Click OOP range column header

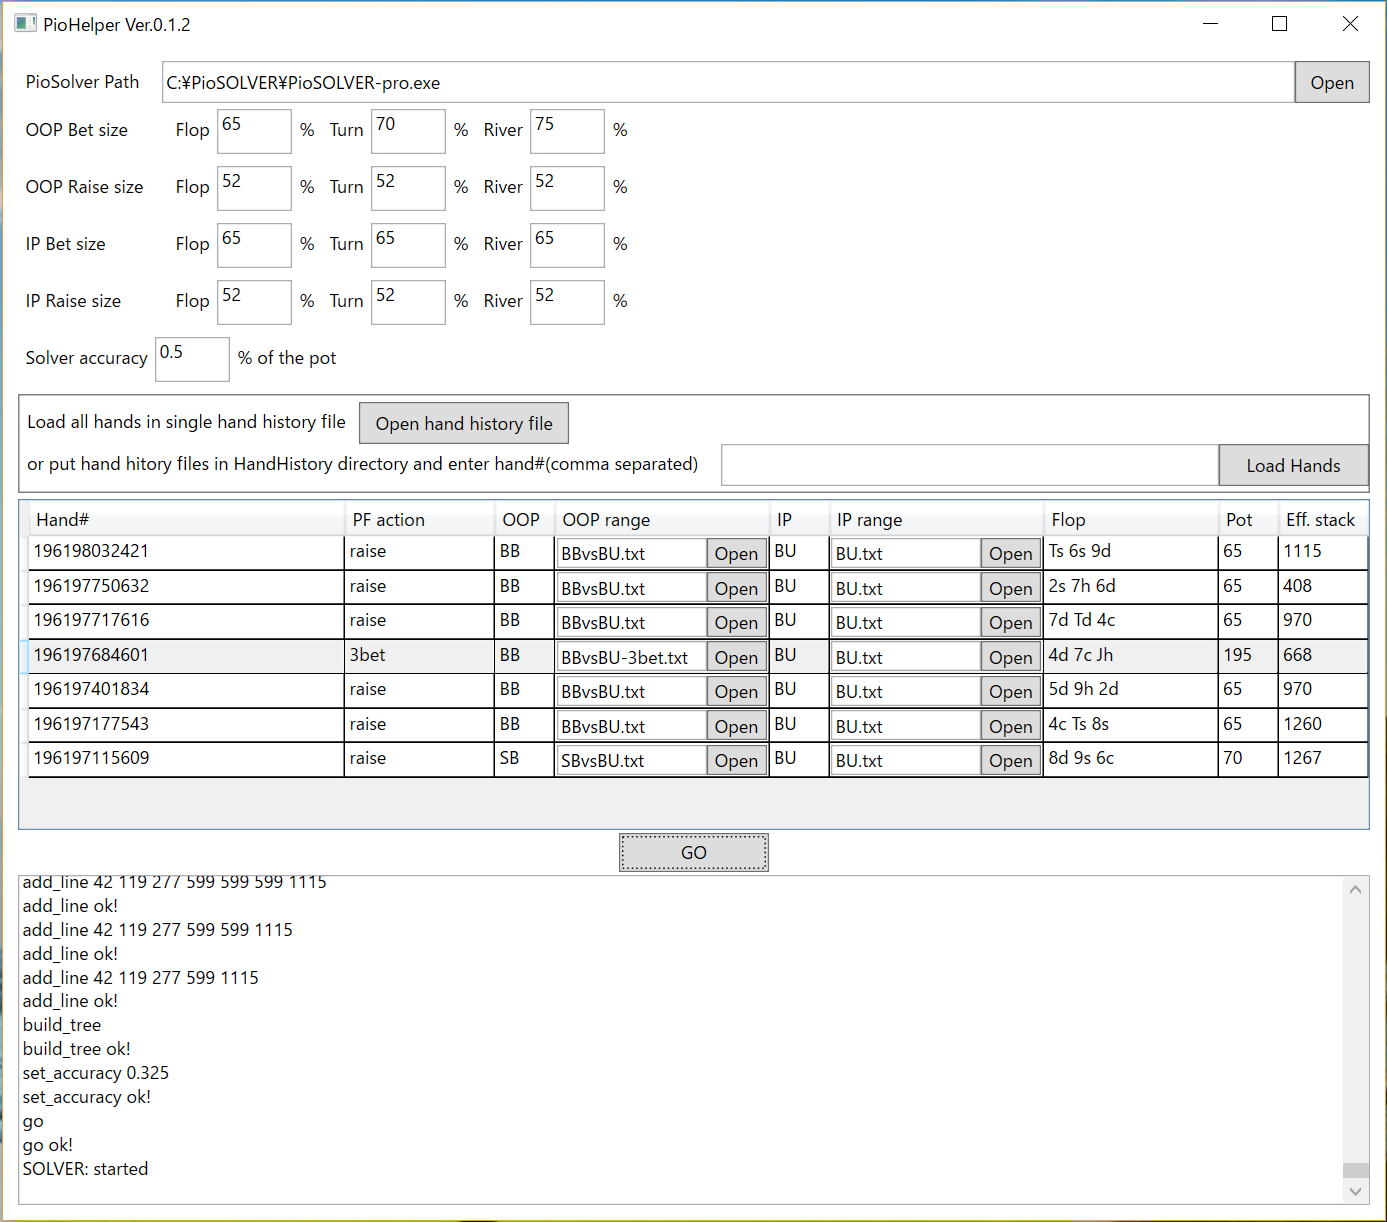pyautogui.click(x=661, y=519)
